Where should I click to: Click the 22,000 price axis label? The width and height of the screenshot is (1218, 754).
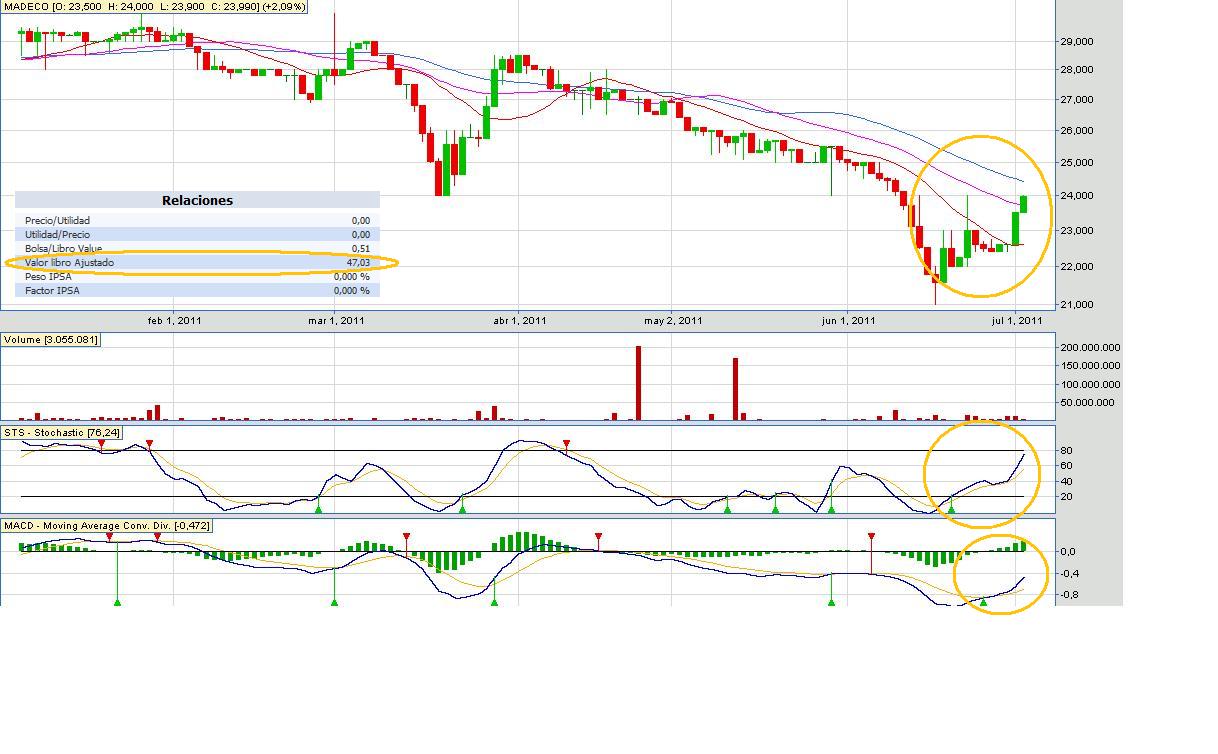pyautogui.click(x=1076, y=267)
